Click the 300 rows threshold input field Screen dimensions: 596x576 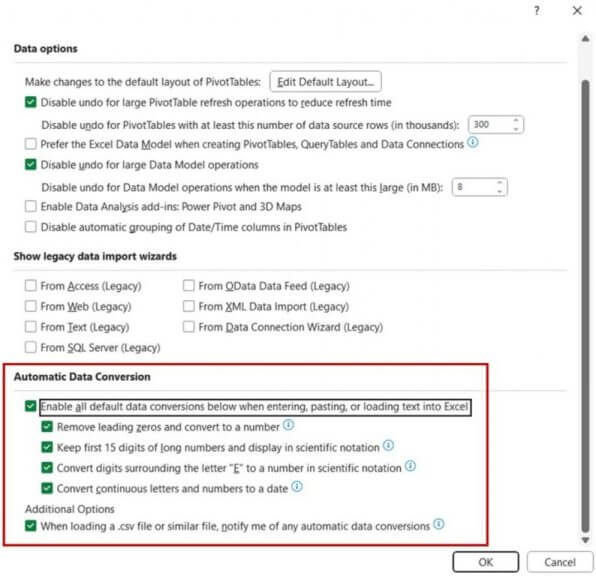490,125
